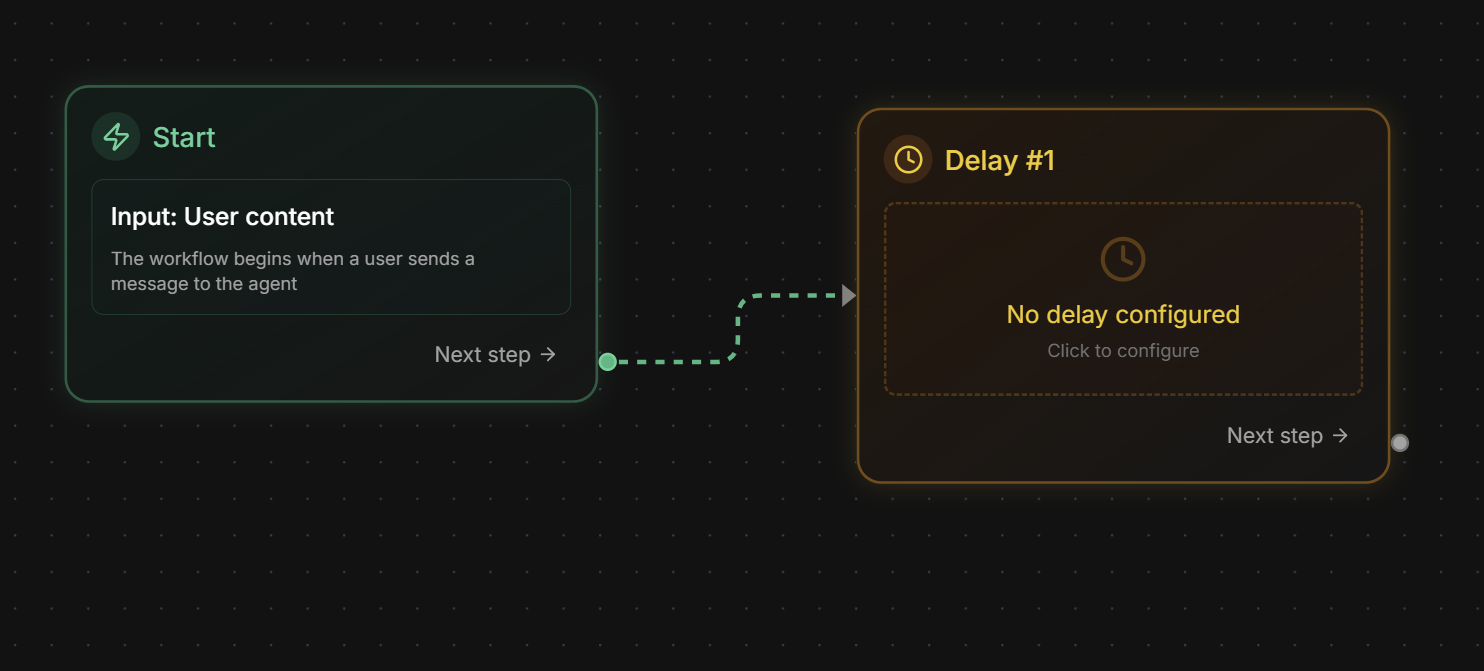Click Next step on the Start node

(x=483, y=354)
